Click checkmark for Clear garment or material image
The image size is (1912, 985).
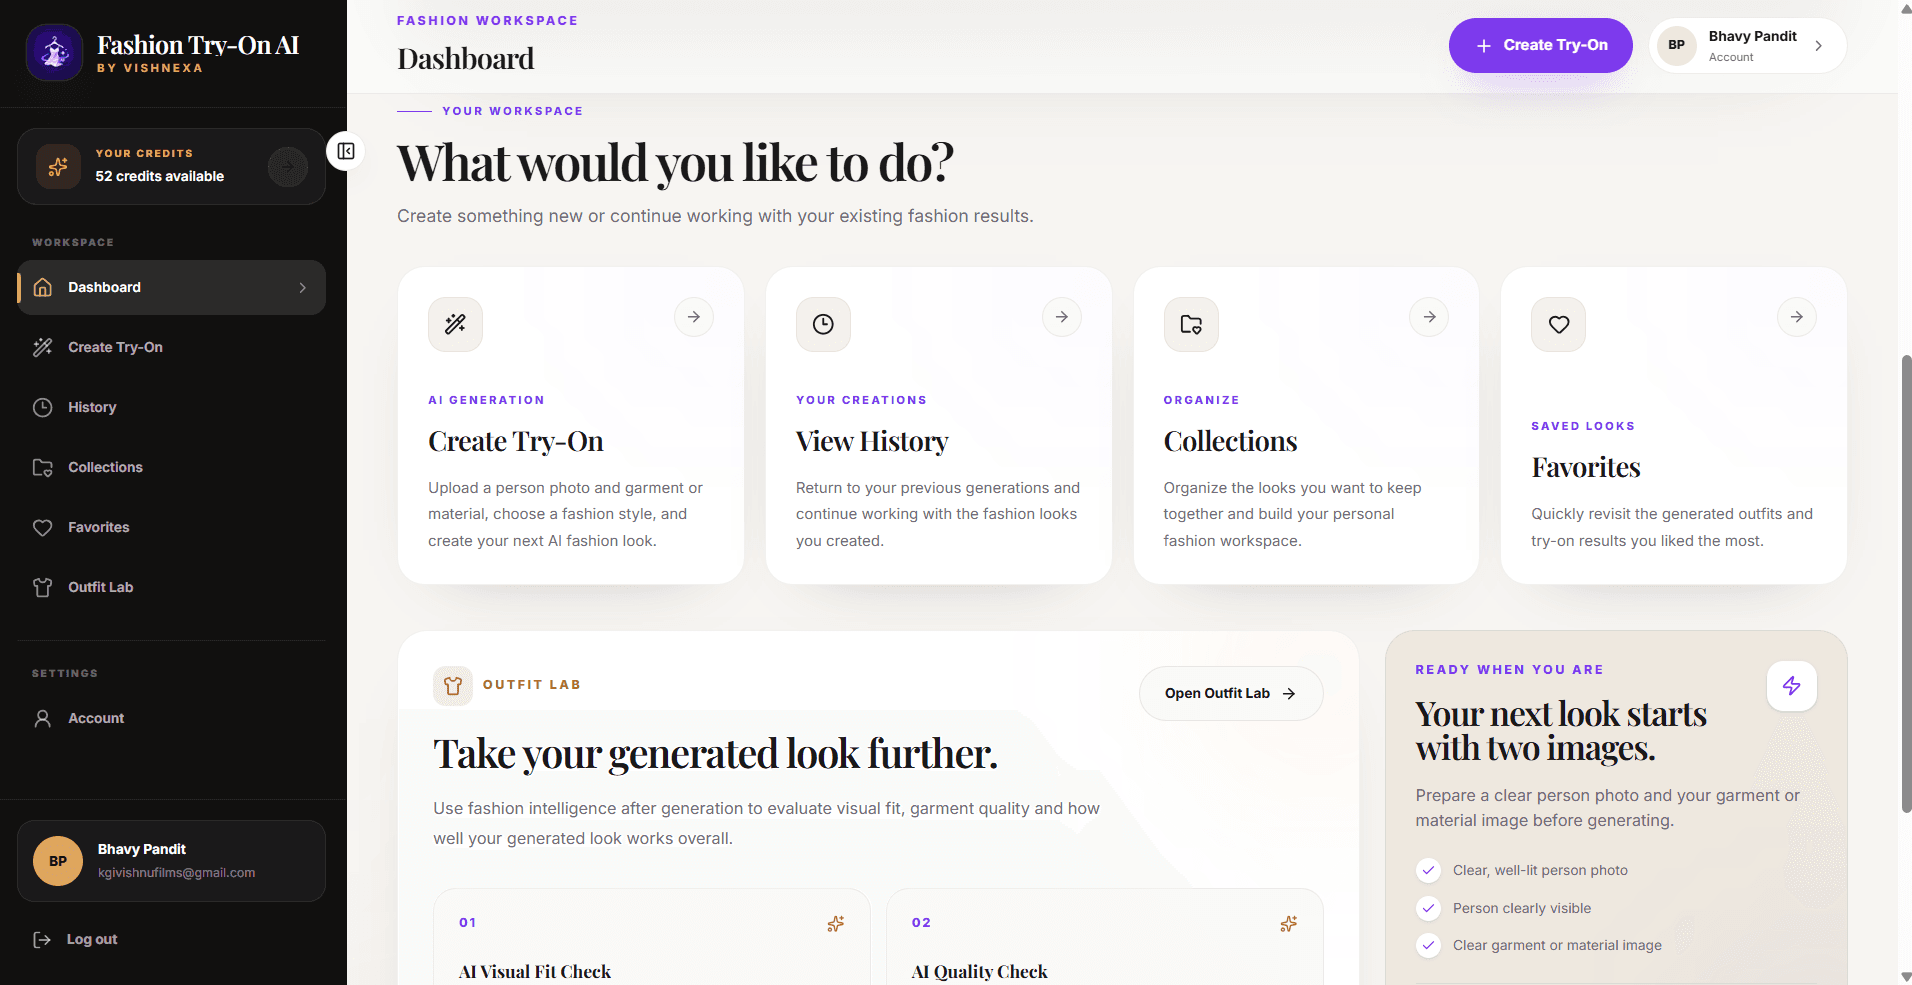pos(1428,945)
